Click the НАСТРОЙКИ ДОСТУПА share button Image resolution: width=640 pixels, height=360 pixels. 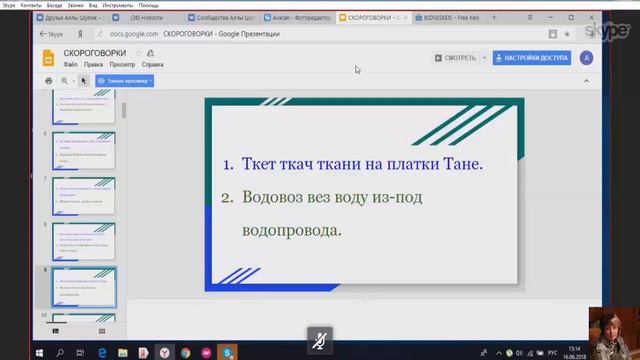coord(531,58)
